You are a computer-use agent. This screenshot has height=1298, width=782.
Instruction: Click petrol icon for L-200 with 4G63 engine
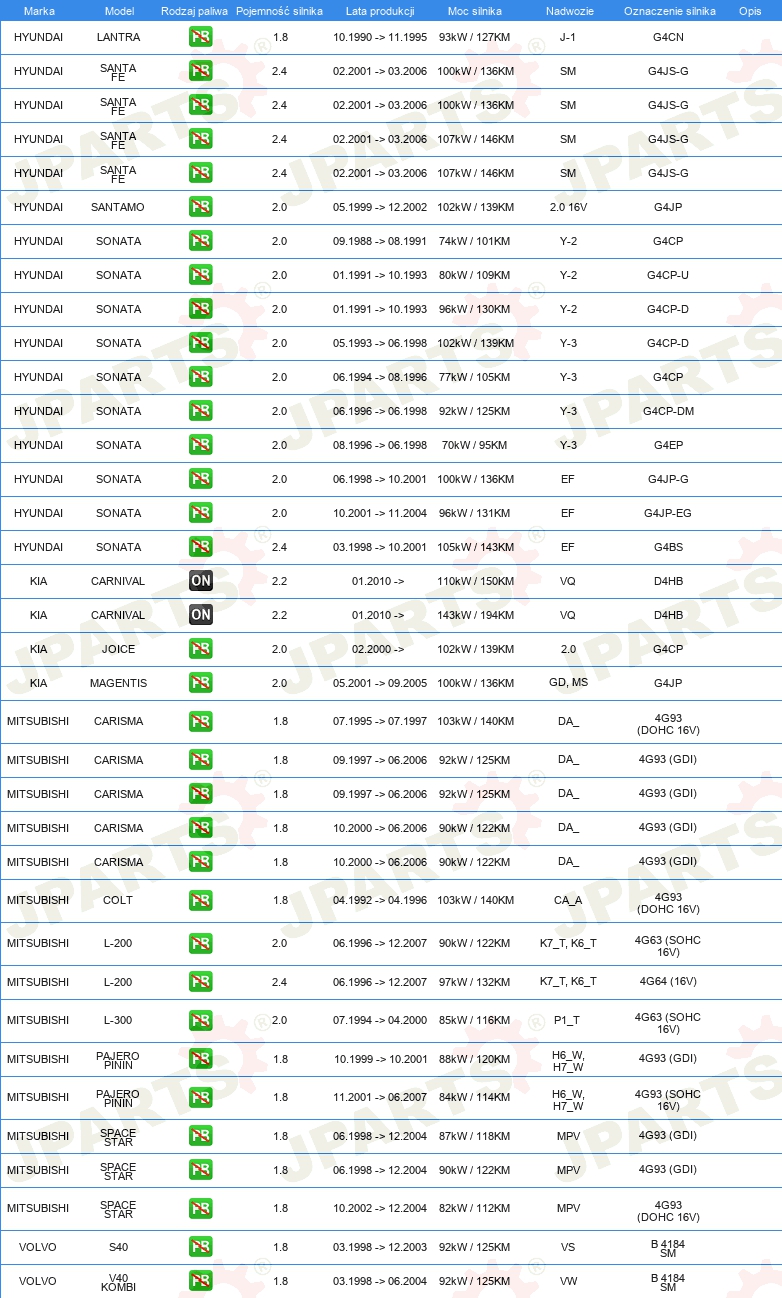200,943
